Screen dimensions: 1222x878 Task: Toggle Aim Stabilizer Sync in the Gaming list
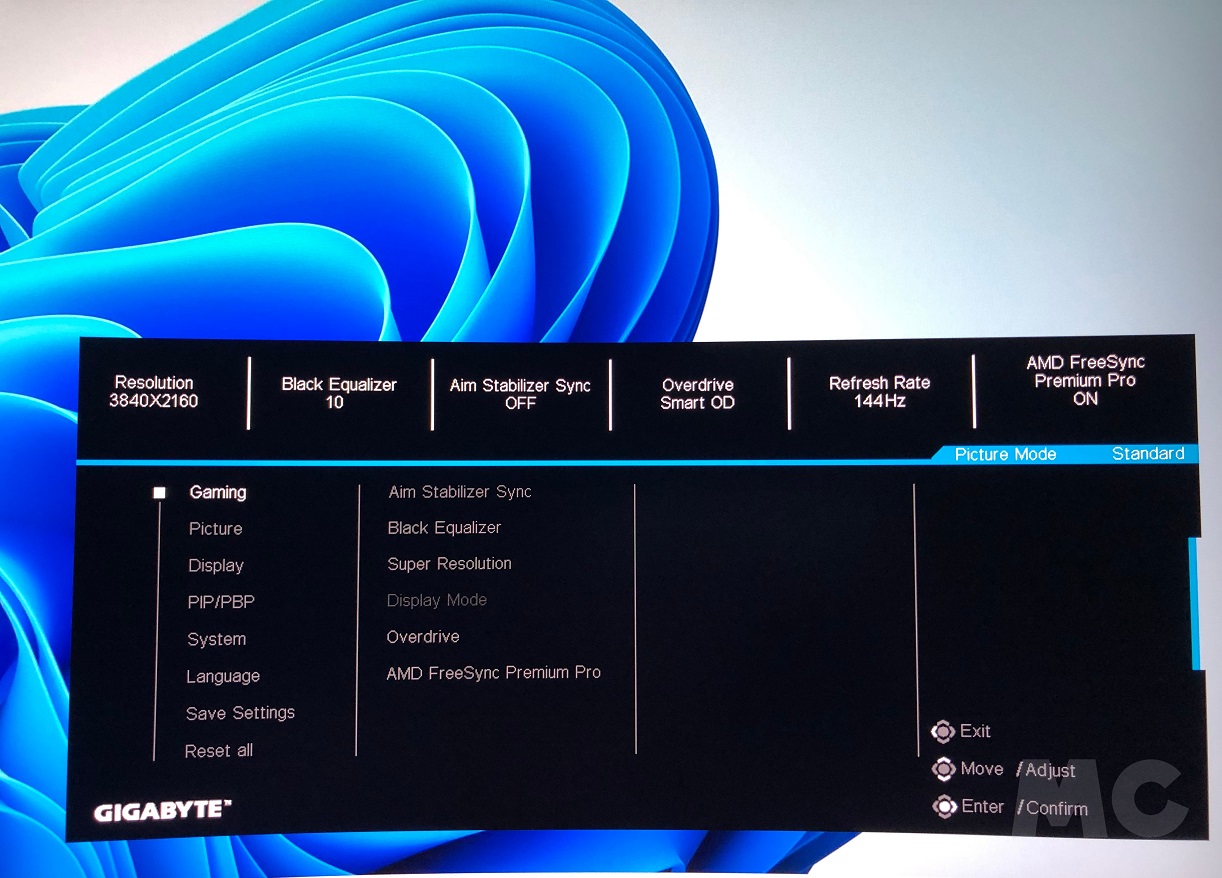click(x=460, y=492)
